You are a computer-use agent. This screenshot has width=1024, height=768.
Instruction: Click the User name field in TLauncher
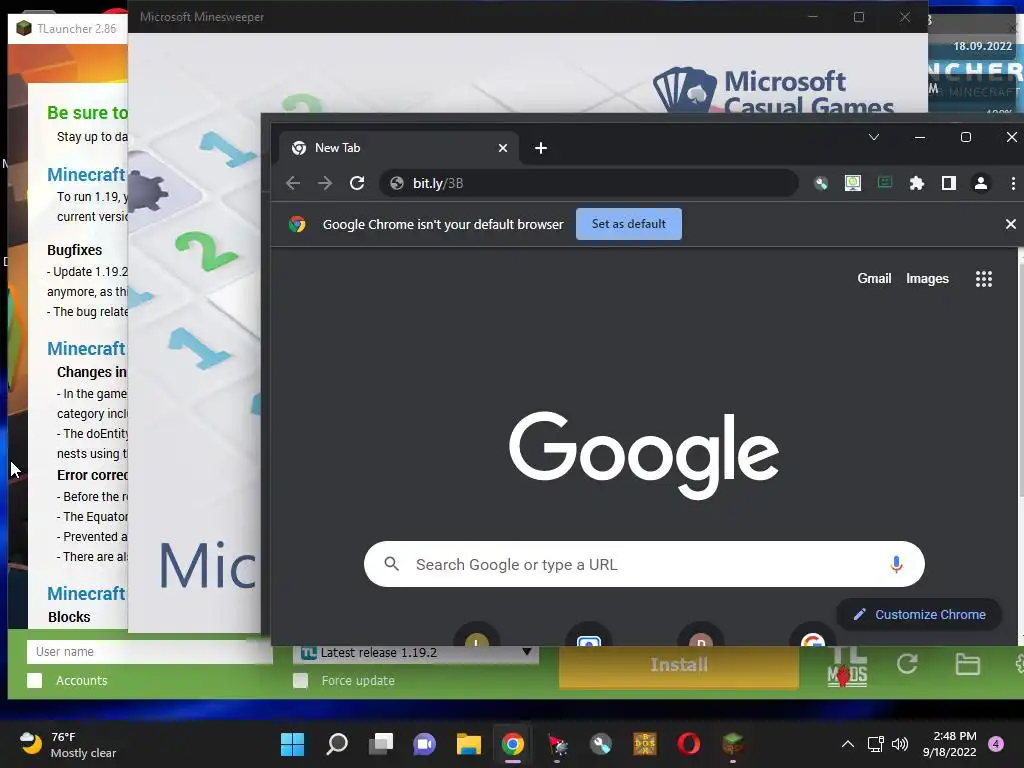[149, 651]
